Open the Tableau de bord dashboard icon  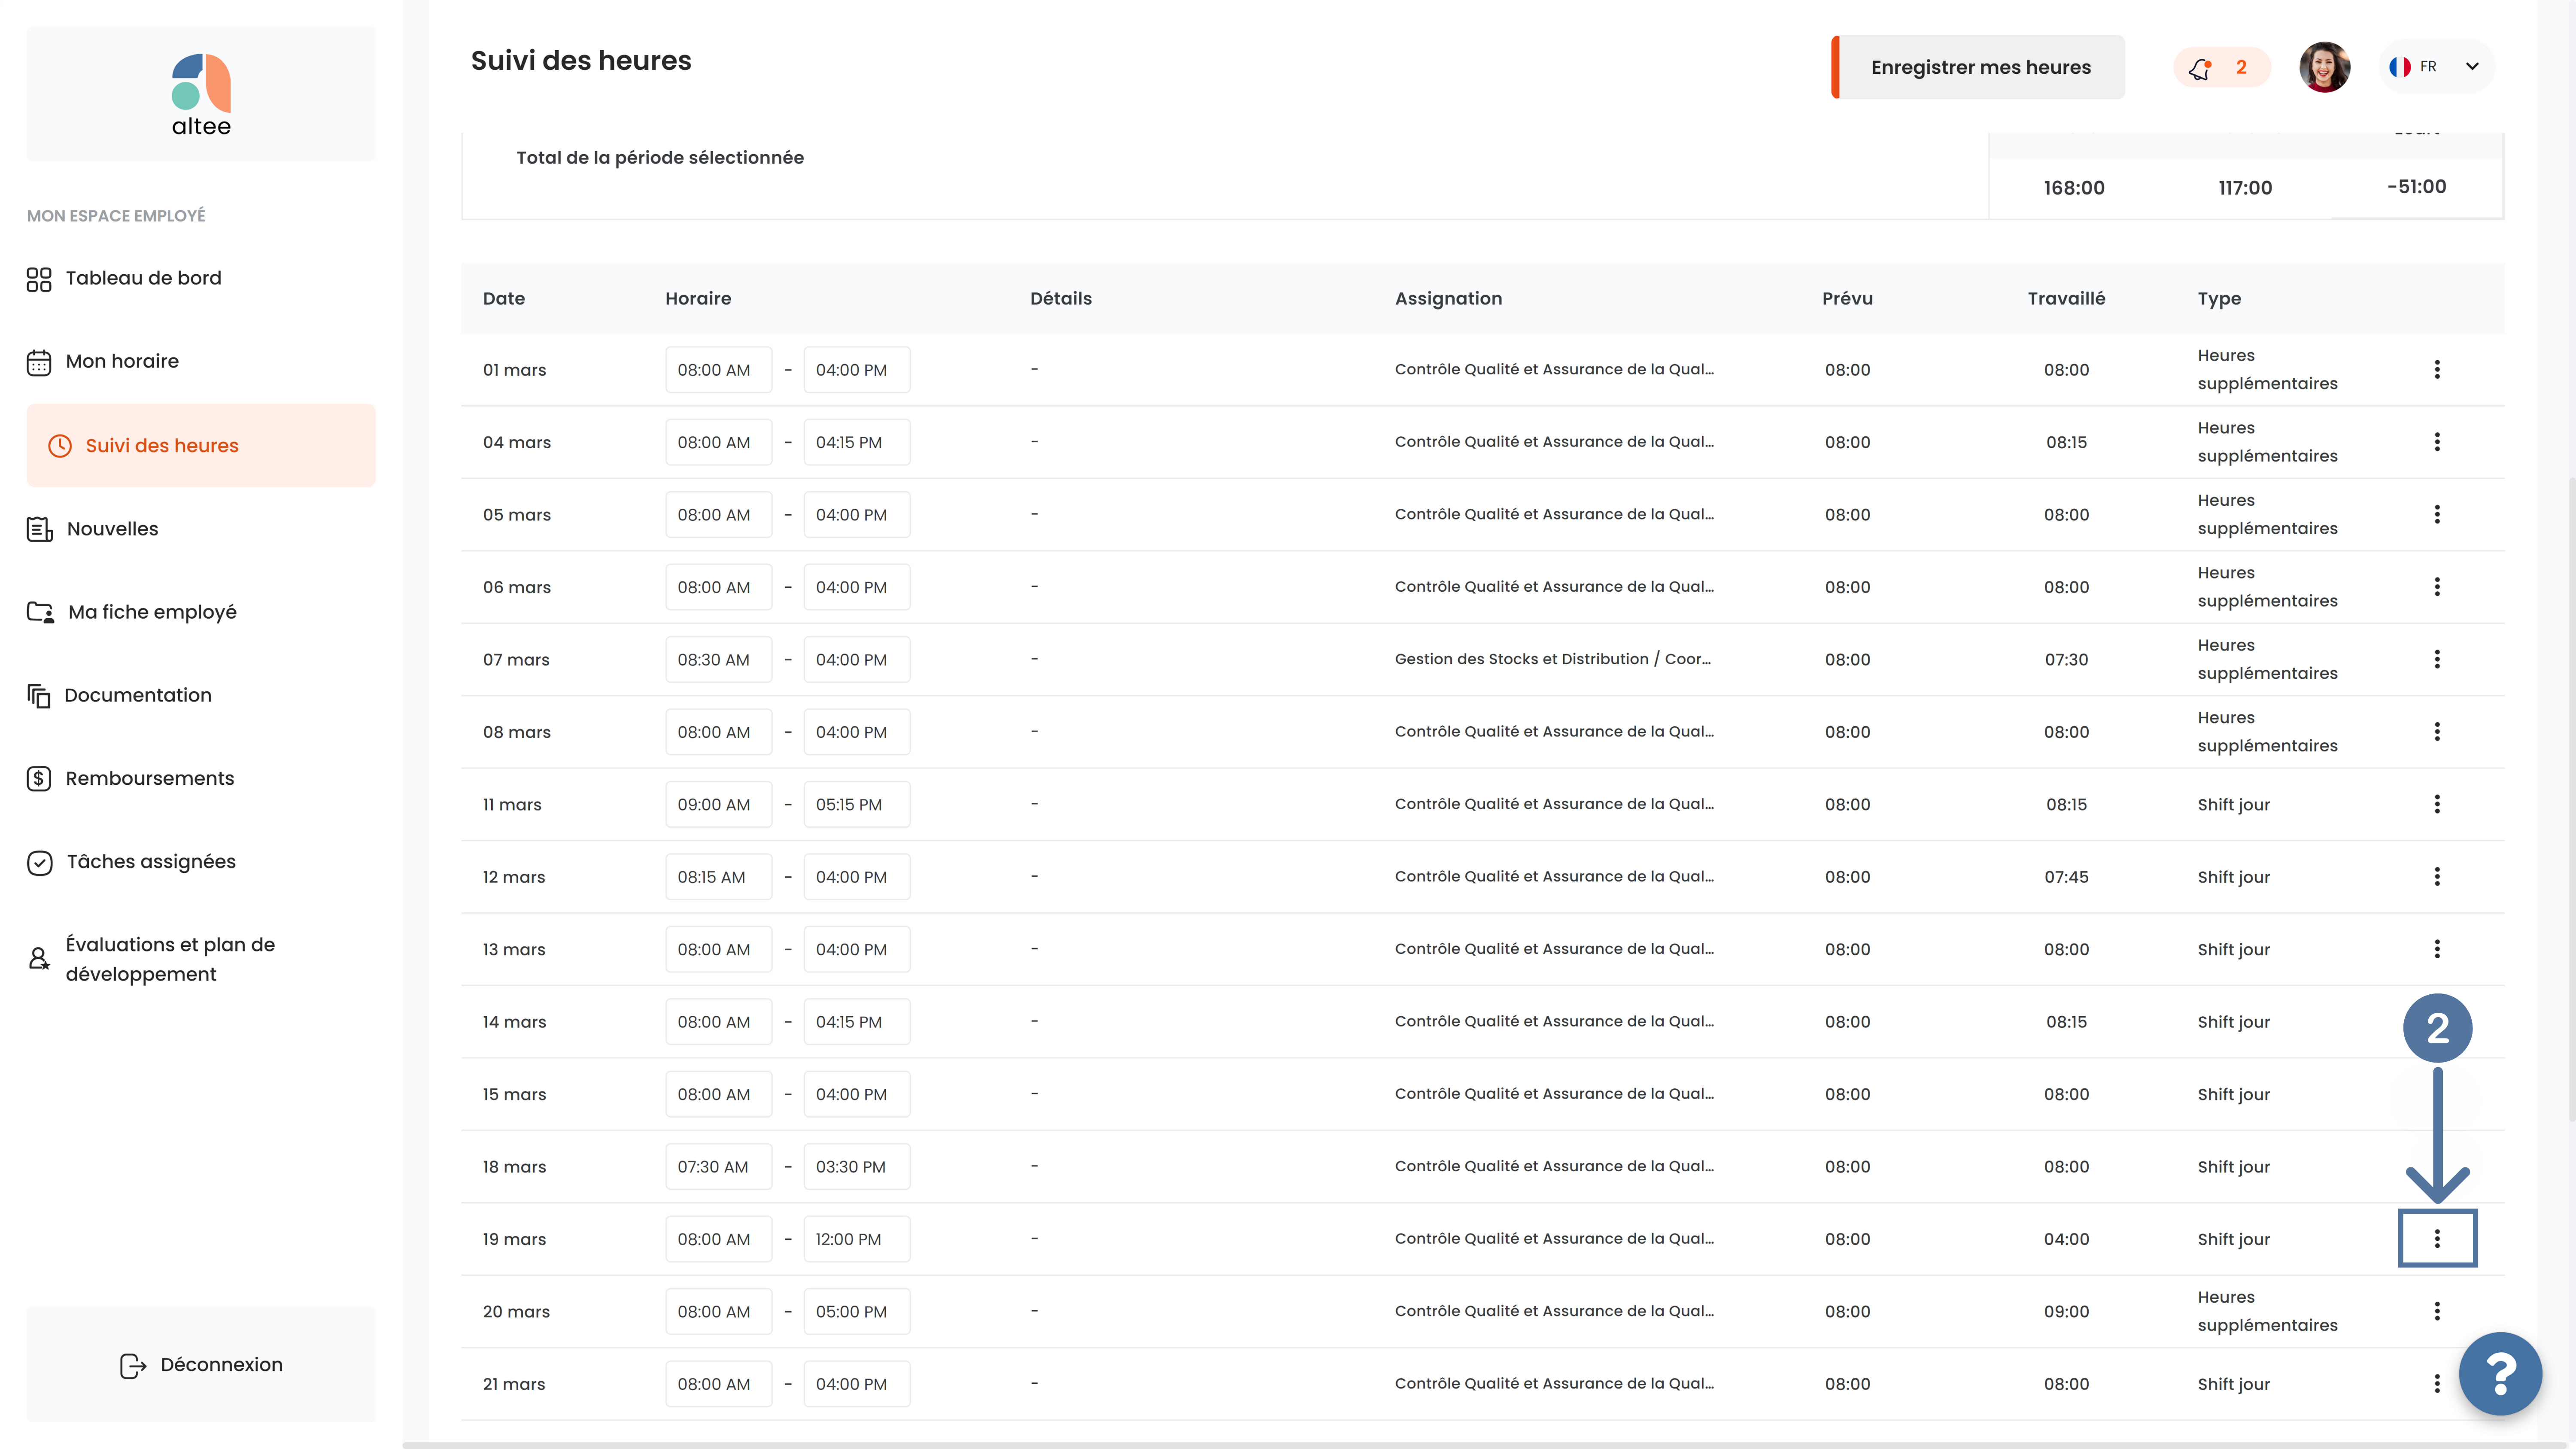tap(39, 279)
